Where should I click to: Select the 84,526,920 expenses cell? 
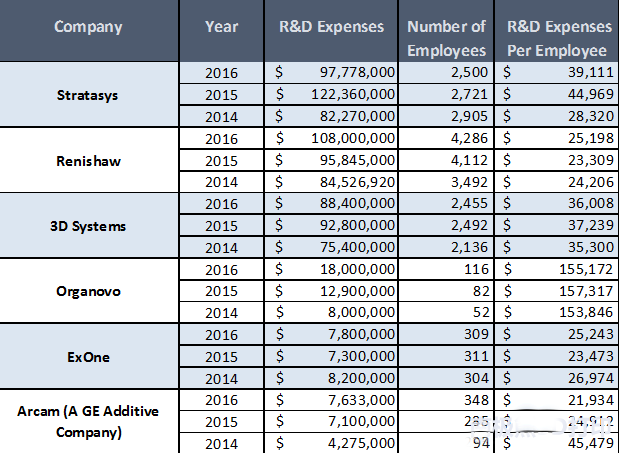pos(331,182)
